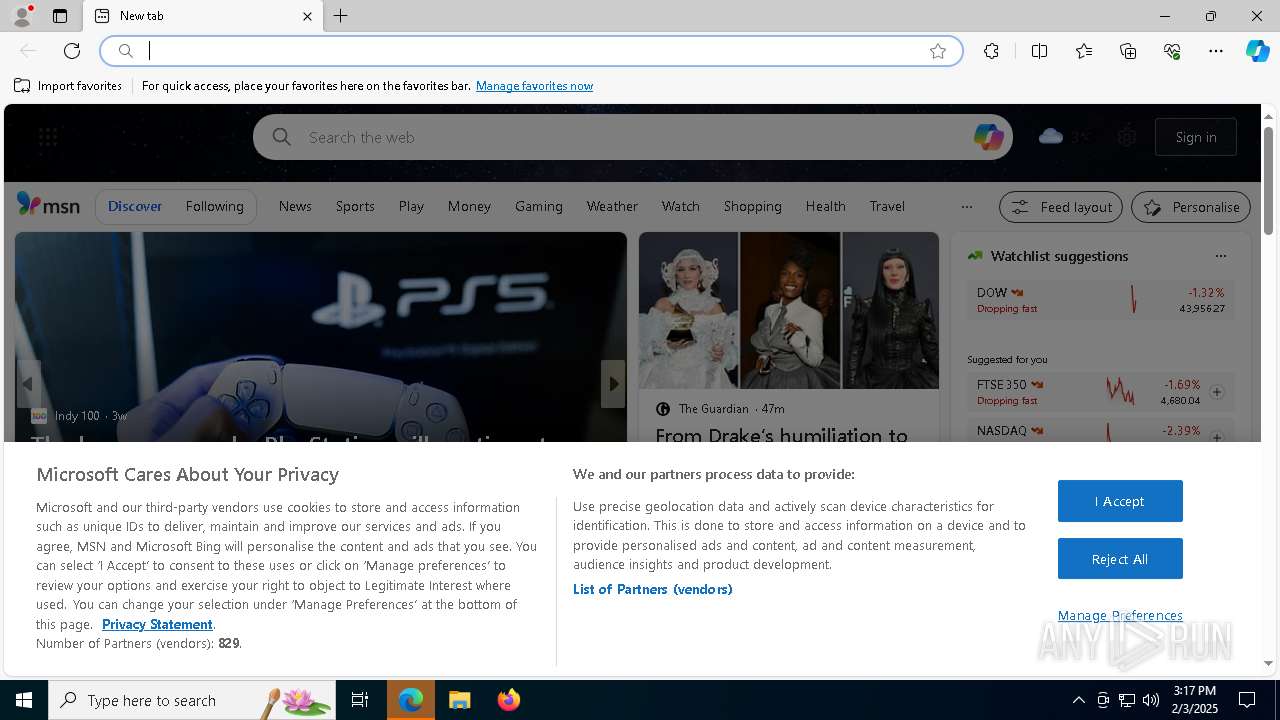The width and height of the screenshot is (1280, 720).
Task: Open the browser profile icon
Action: point(21,16)
